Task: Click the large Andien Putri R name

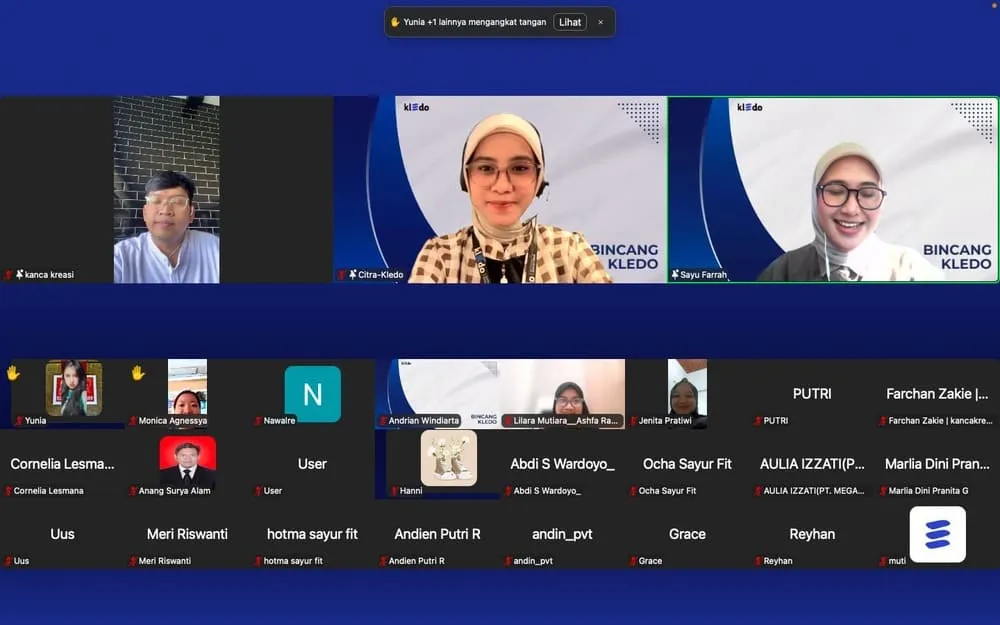Action: coord(437,534)
